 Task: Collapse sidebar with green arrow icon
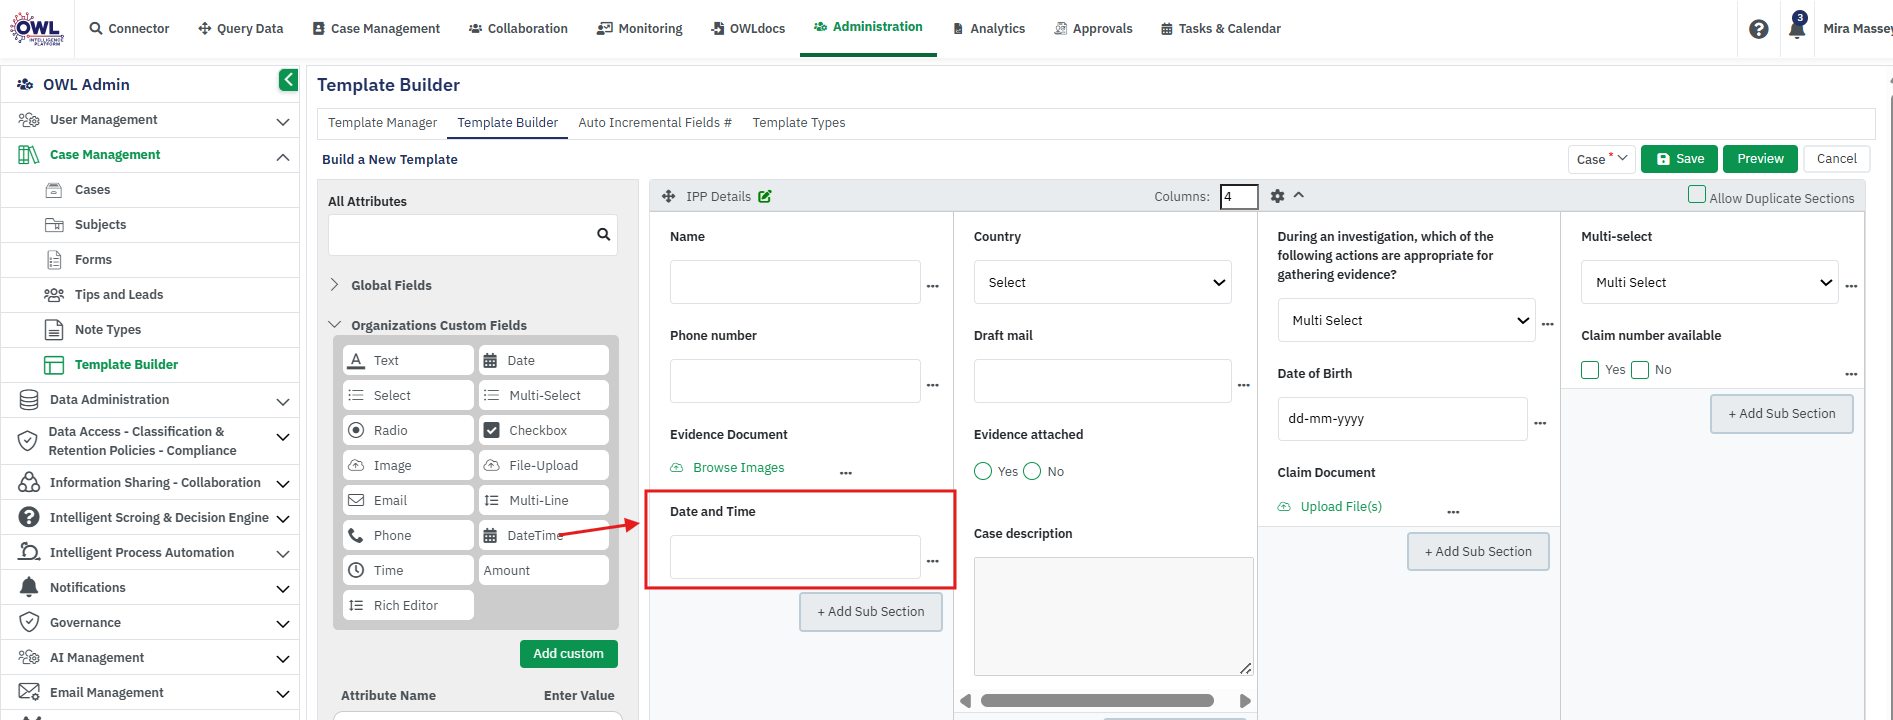tap(288, 80)
